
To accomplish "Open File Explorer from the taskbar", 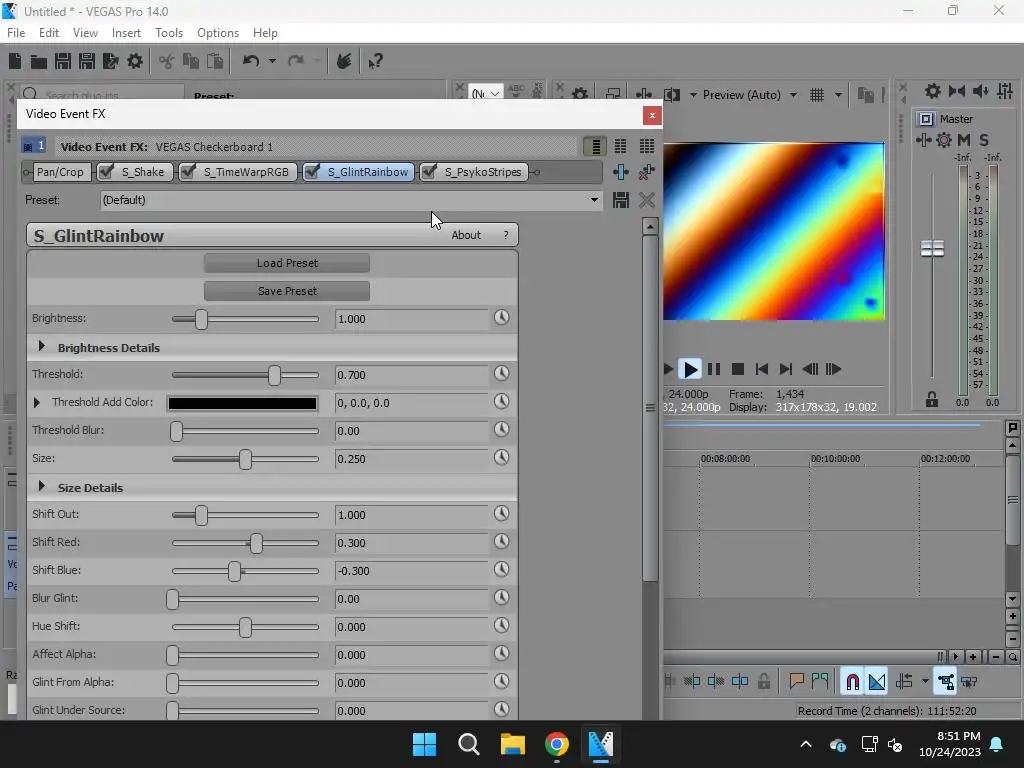I will pos(513,744).
